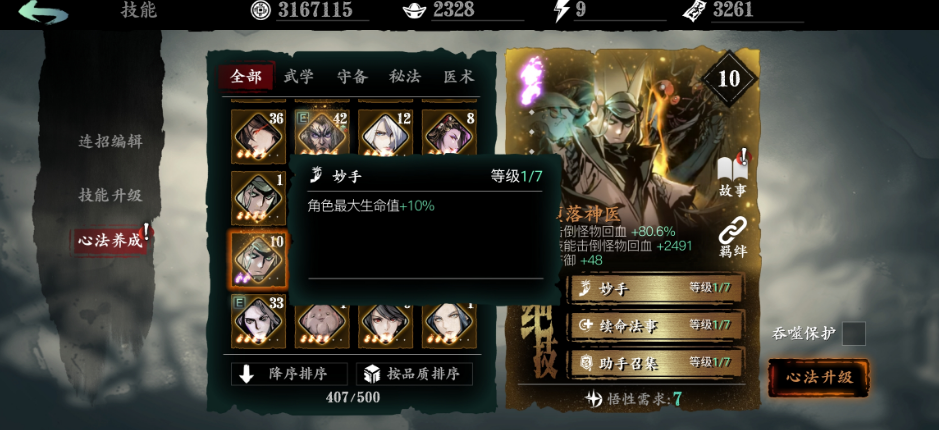The height and width of the screenshot is (430, 939).
Task: Open the 羁绊 chain link icon
Action: pos(733,237)
